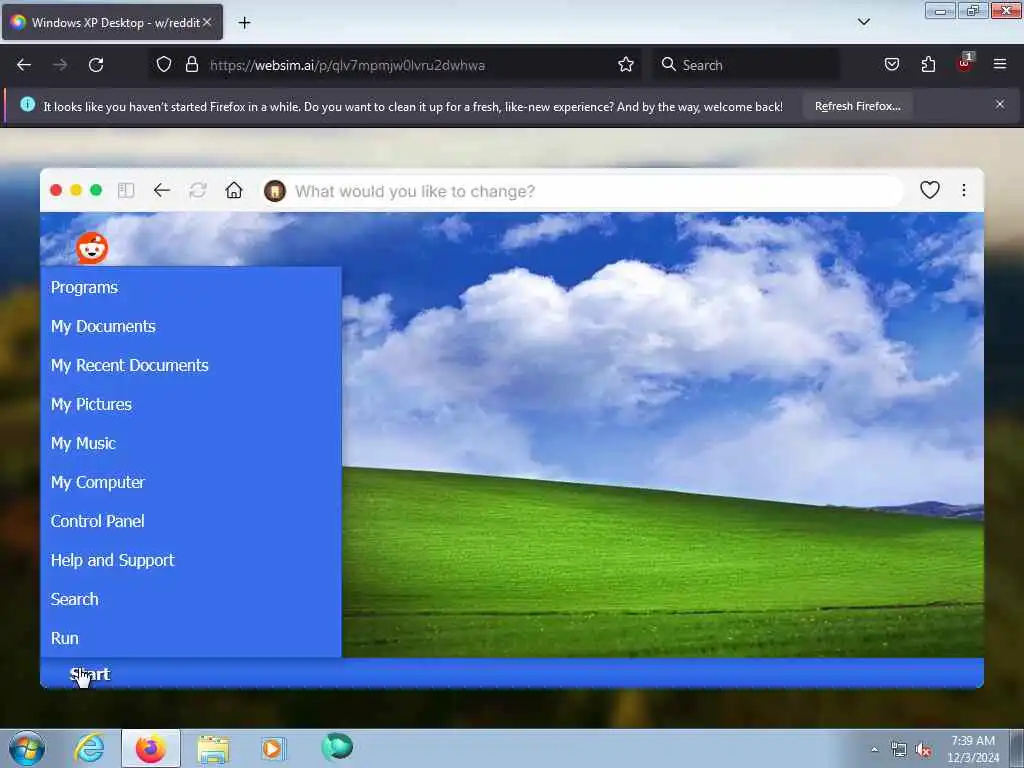This screenshot has width=1024, height=768.
Task: Open websim three-dot options menu
Action: tap(963, 190)
